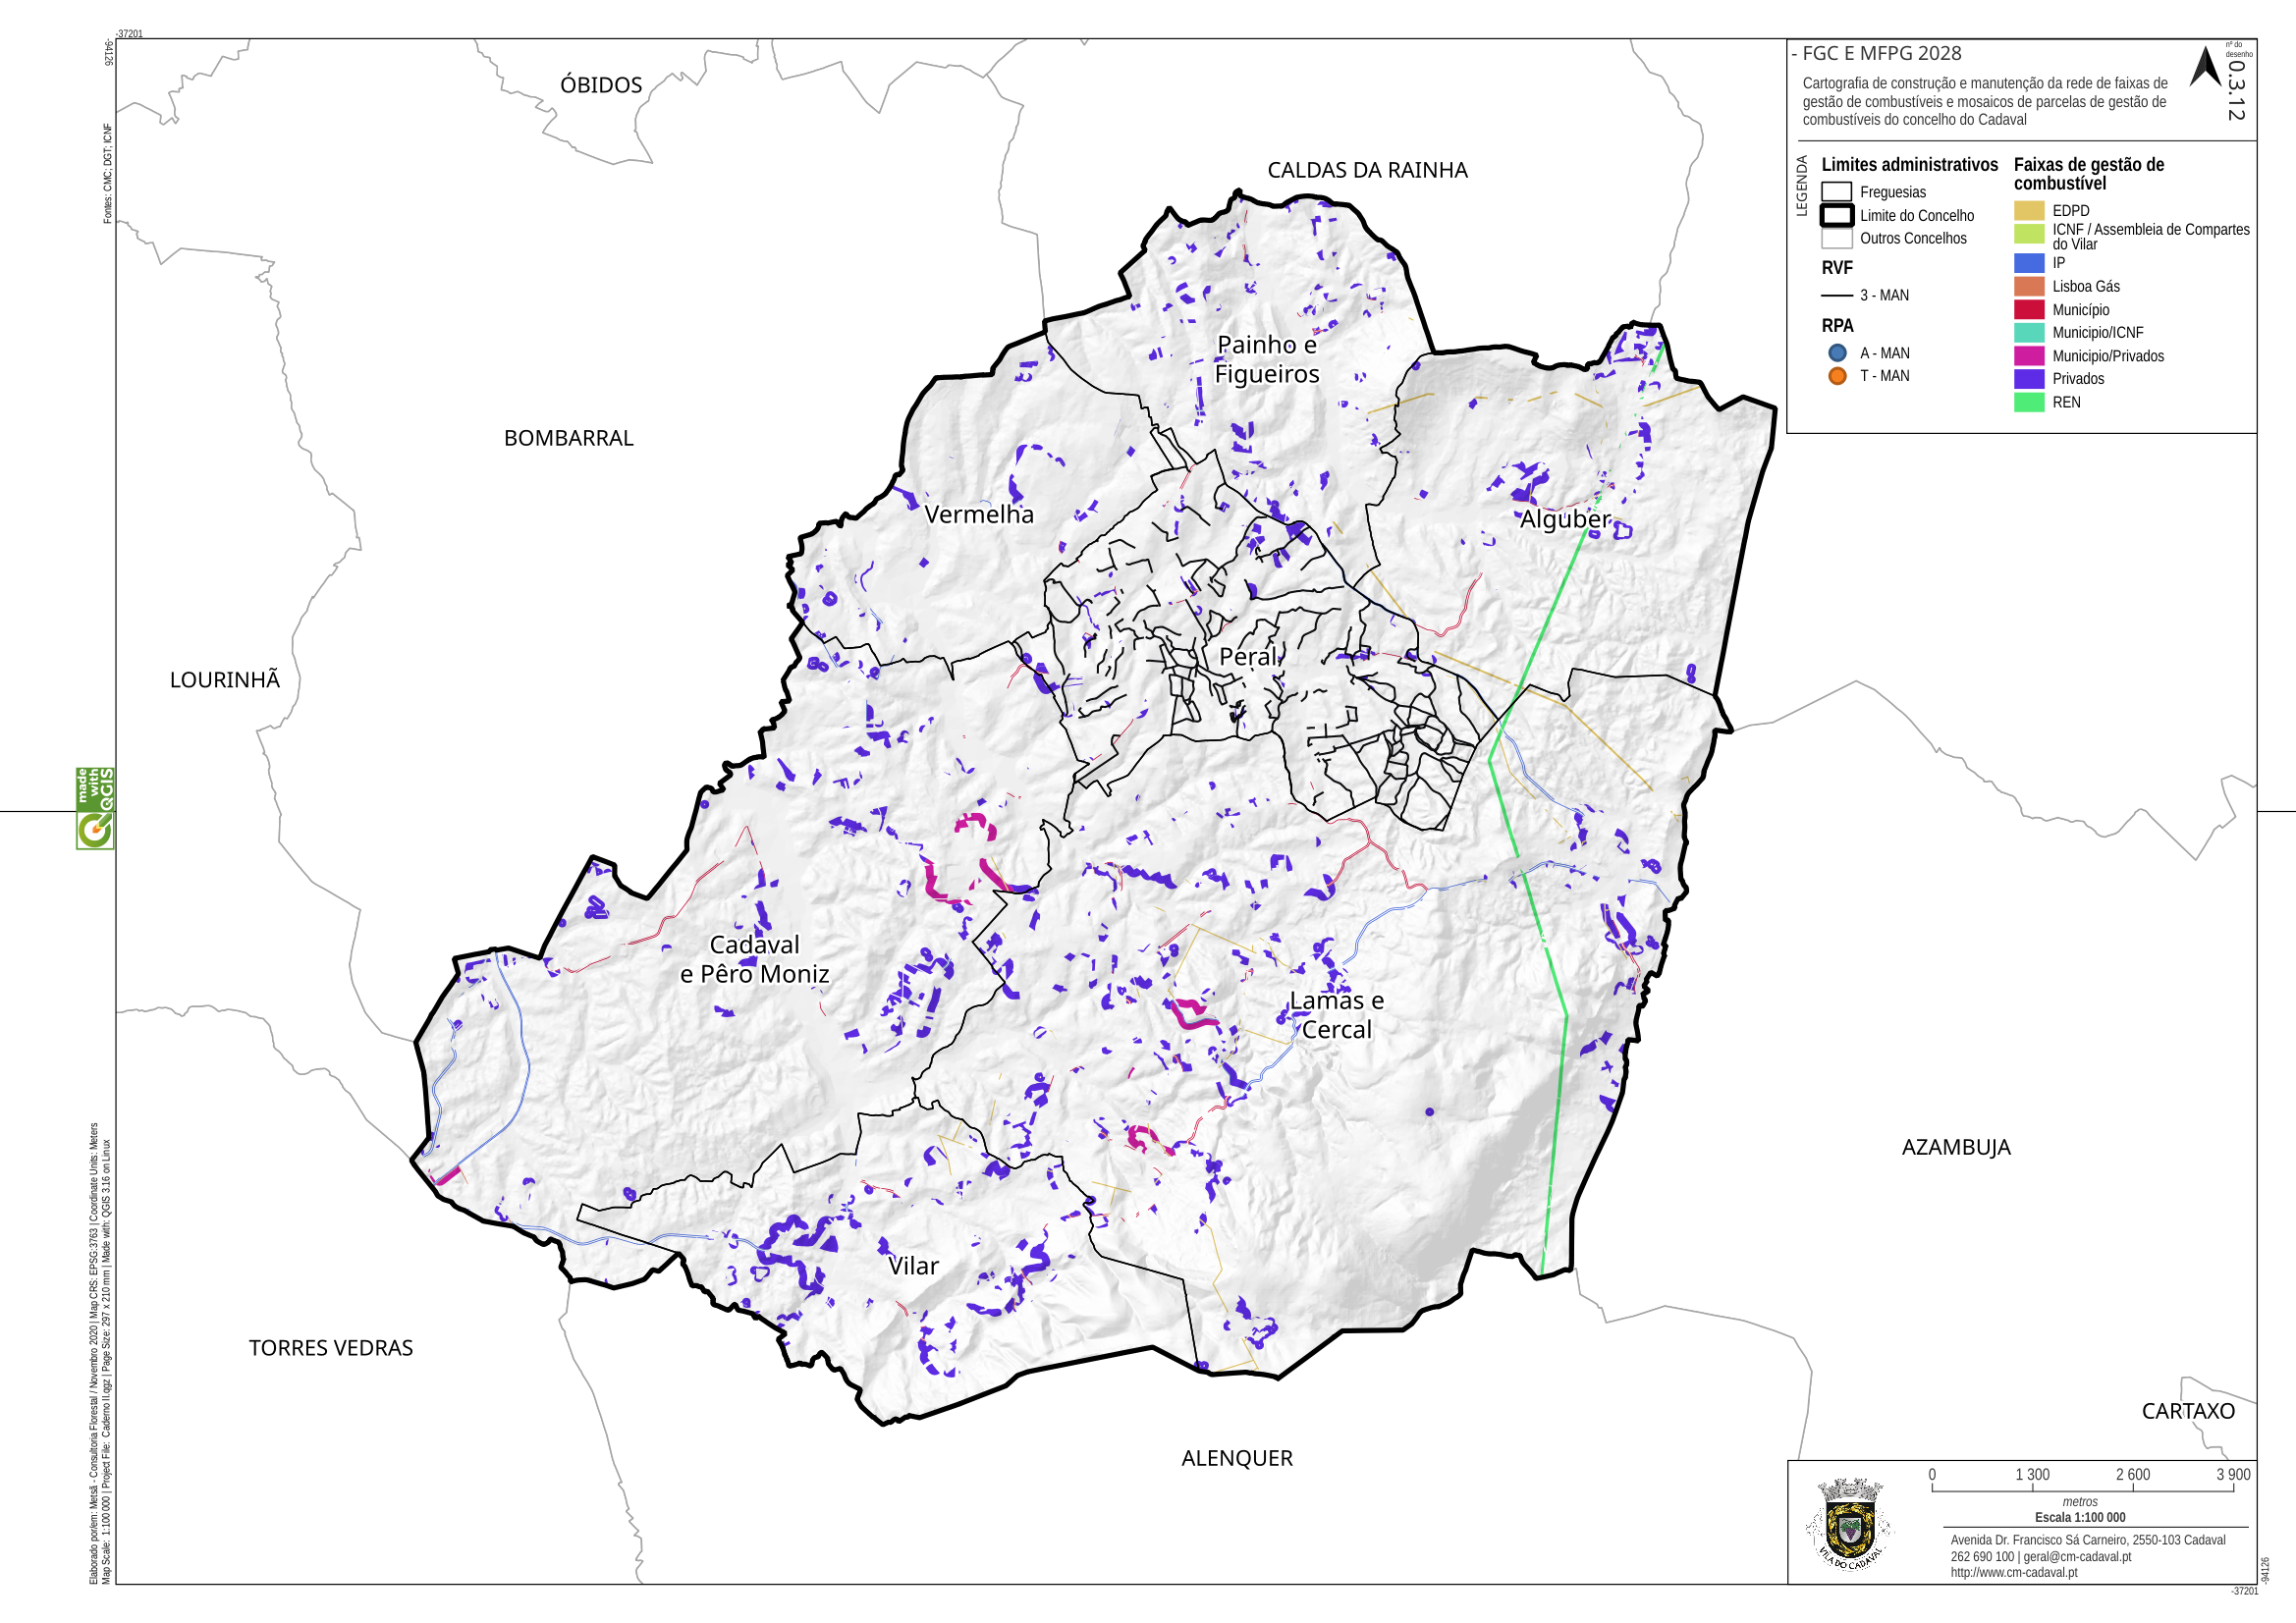2296x1623 pixels.
Task: Click the RPA legend heading
Action: (x=1837, y=326)
